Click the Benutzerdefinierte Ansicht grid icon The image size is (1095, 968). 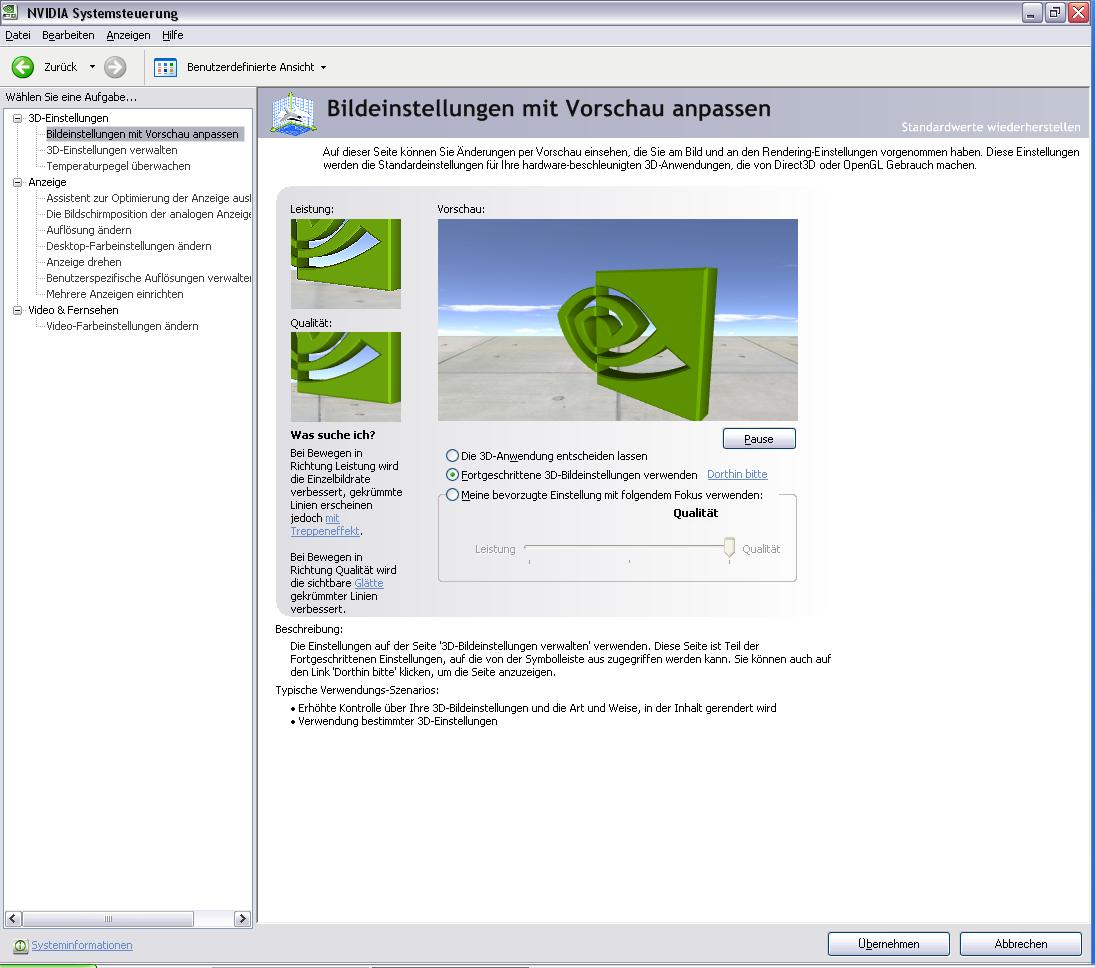pos(166,67)
